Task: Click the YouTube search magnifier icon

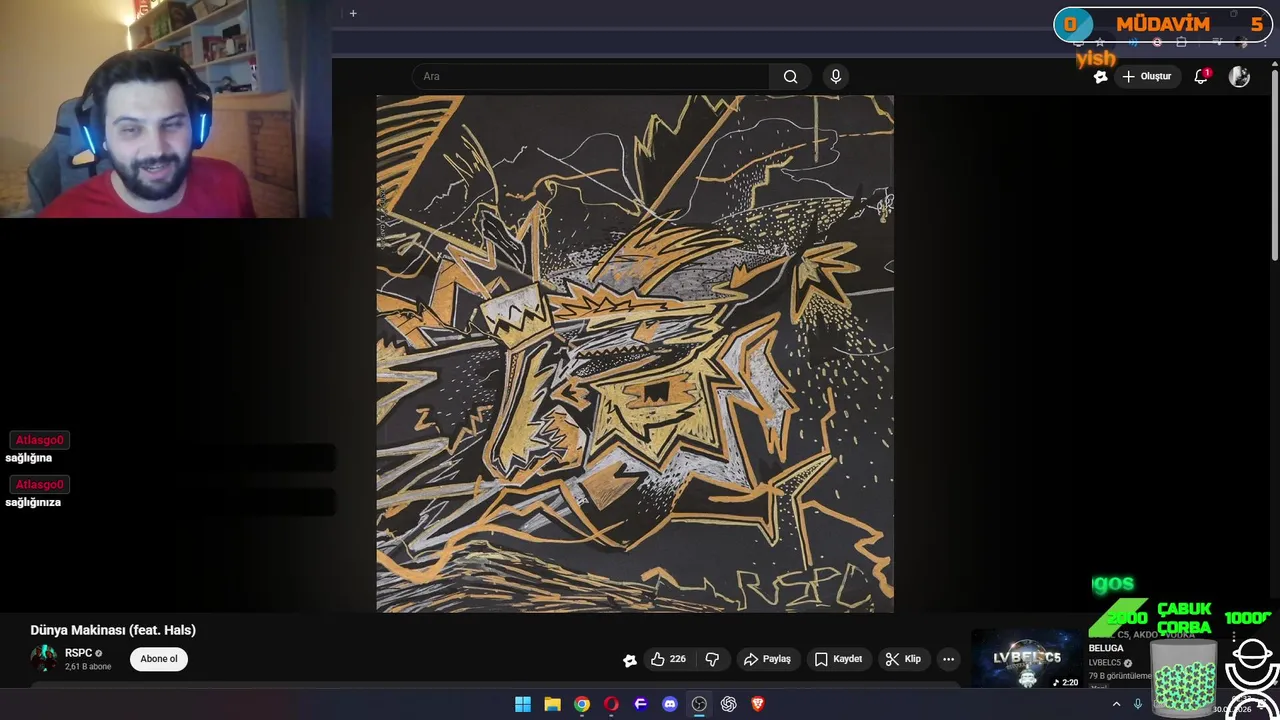Action: pos(790,77)
